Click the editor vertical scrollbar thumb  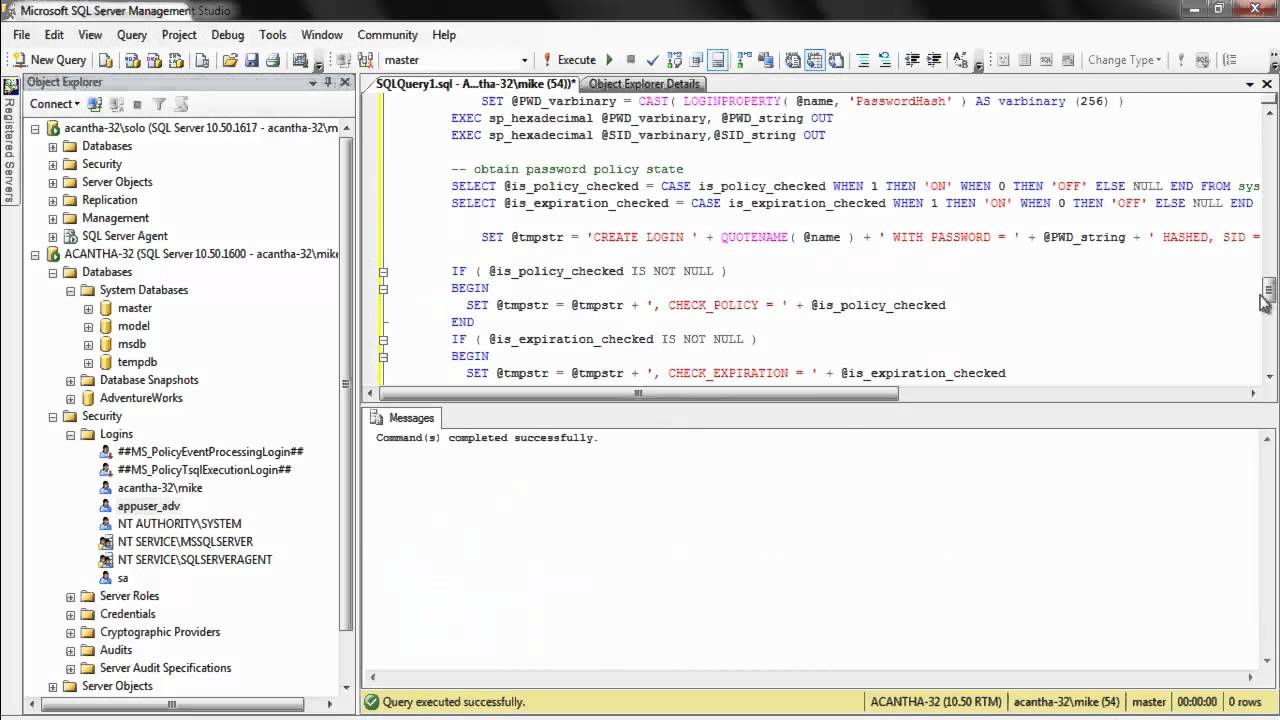[1268, 289]
